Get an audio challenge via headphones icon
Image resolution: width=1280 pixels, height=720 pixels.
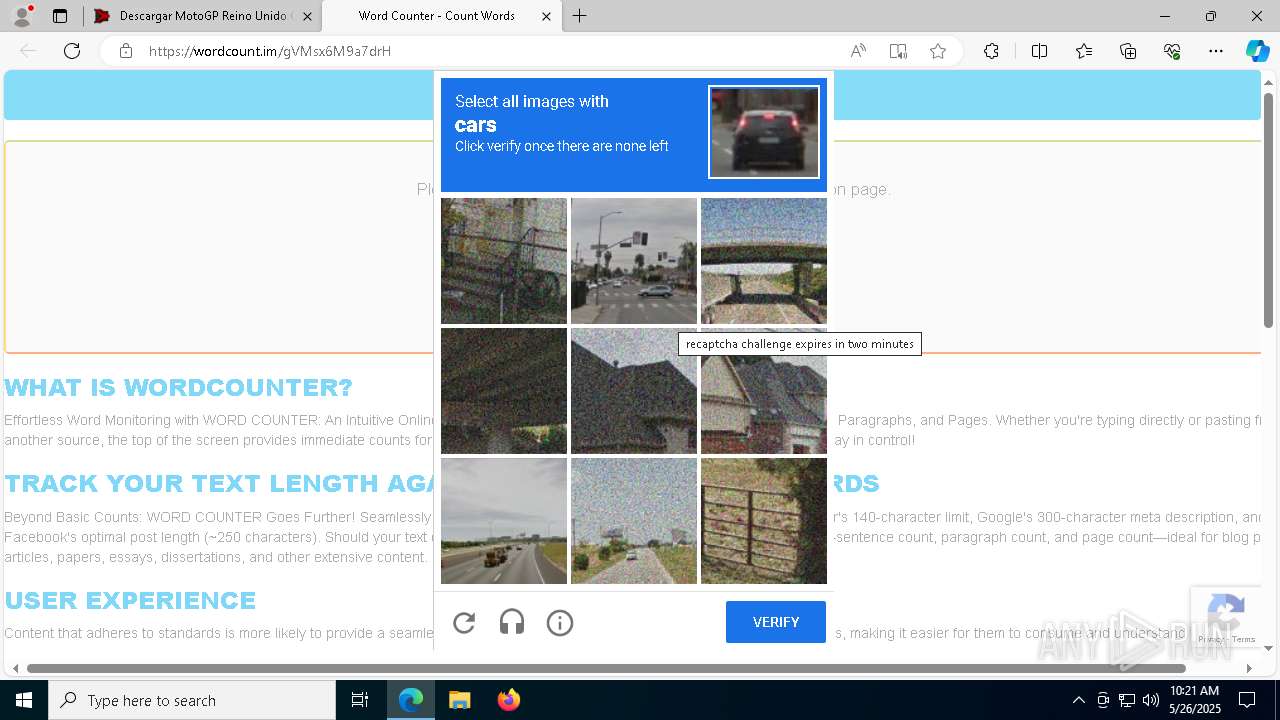coord(512,623)
